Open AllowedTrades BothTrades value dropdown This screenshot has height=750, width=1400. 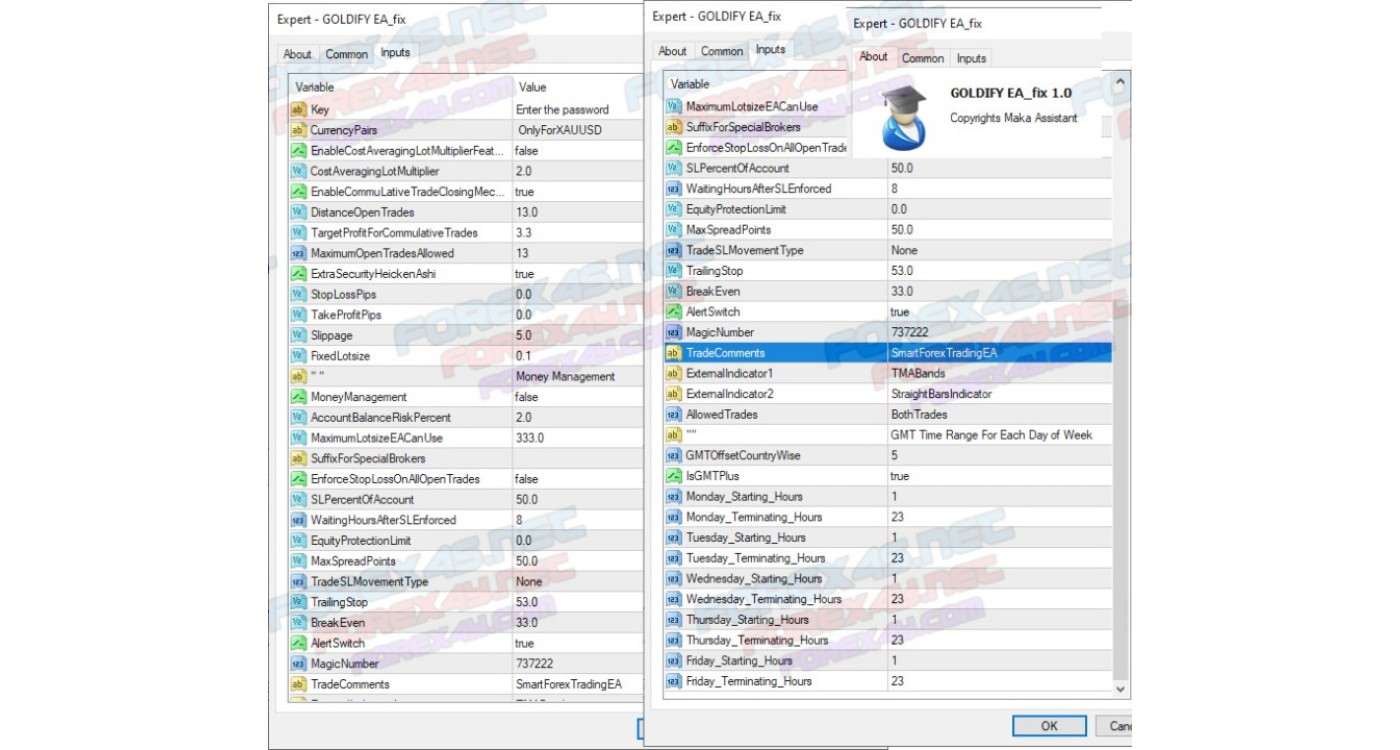point(998,414)
